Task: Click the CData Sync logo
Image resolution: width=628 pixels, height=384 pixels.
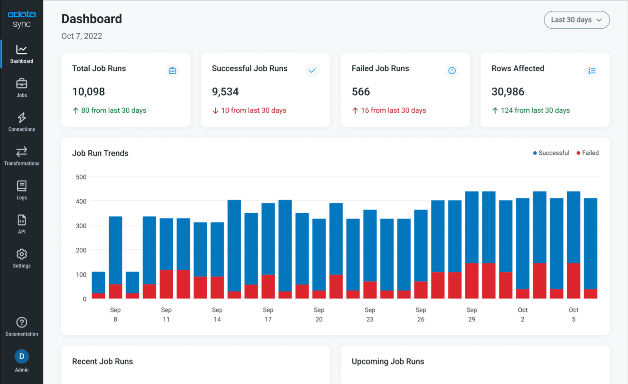Action: click(x=22, y=19)
